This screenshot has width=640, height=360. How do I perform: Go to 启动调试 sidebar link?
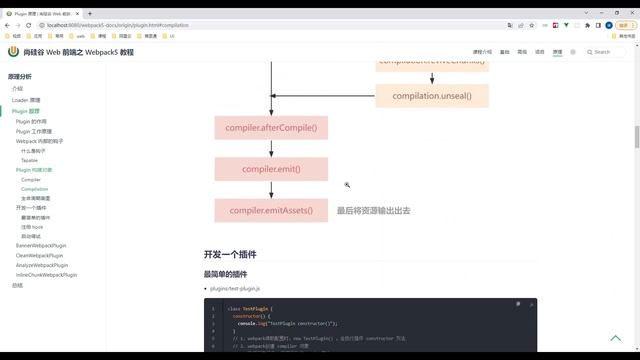pos(31,236)
